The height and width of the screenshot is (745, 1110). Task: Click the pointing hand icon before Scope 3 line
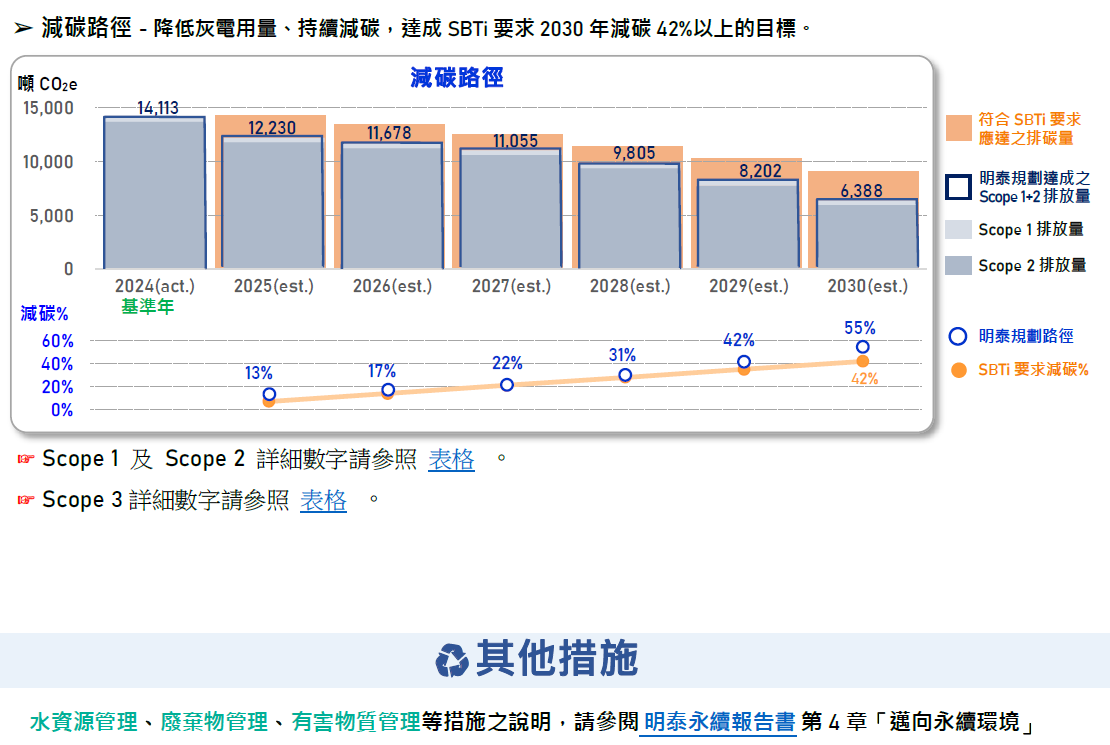(x=25, y=500)
